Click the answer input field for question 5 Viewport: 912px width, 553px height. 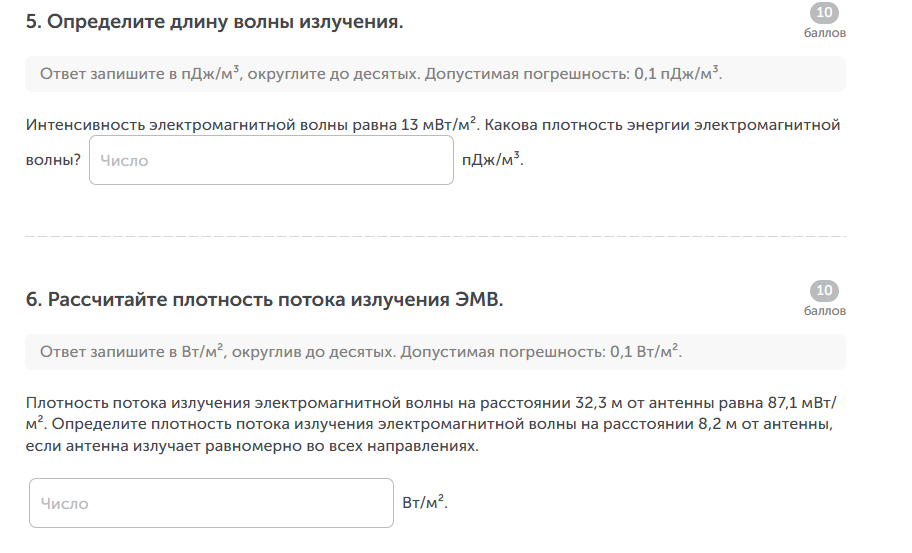tap(271, 160)
